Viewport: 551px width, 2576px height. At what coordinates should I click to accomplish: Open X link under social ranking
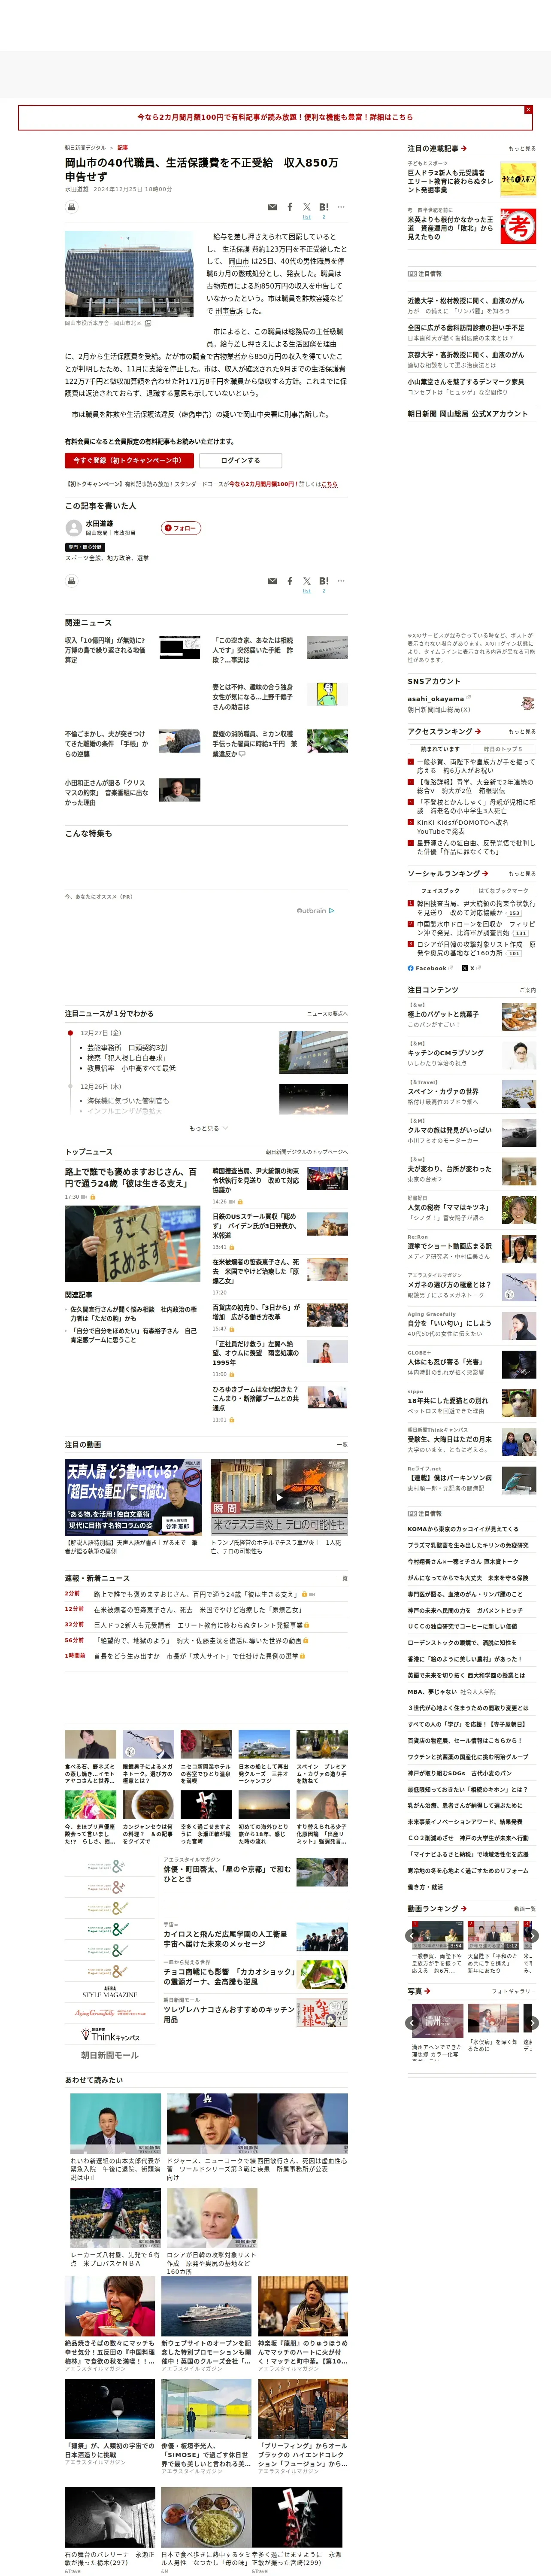(x=472, y=968)
